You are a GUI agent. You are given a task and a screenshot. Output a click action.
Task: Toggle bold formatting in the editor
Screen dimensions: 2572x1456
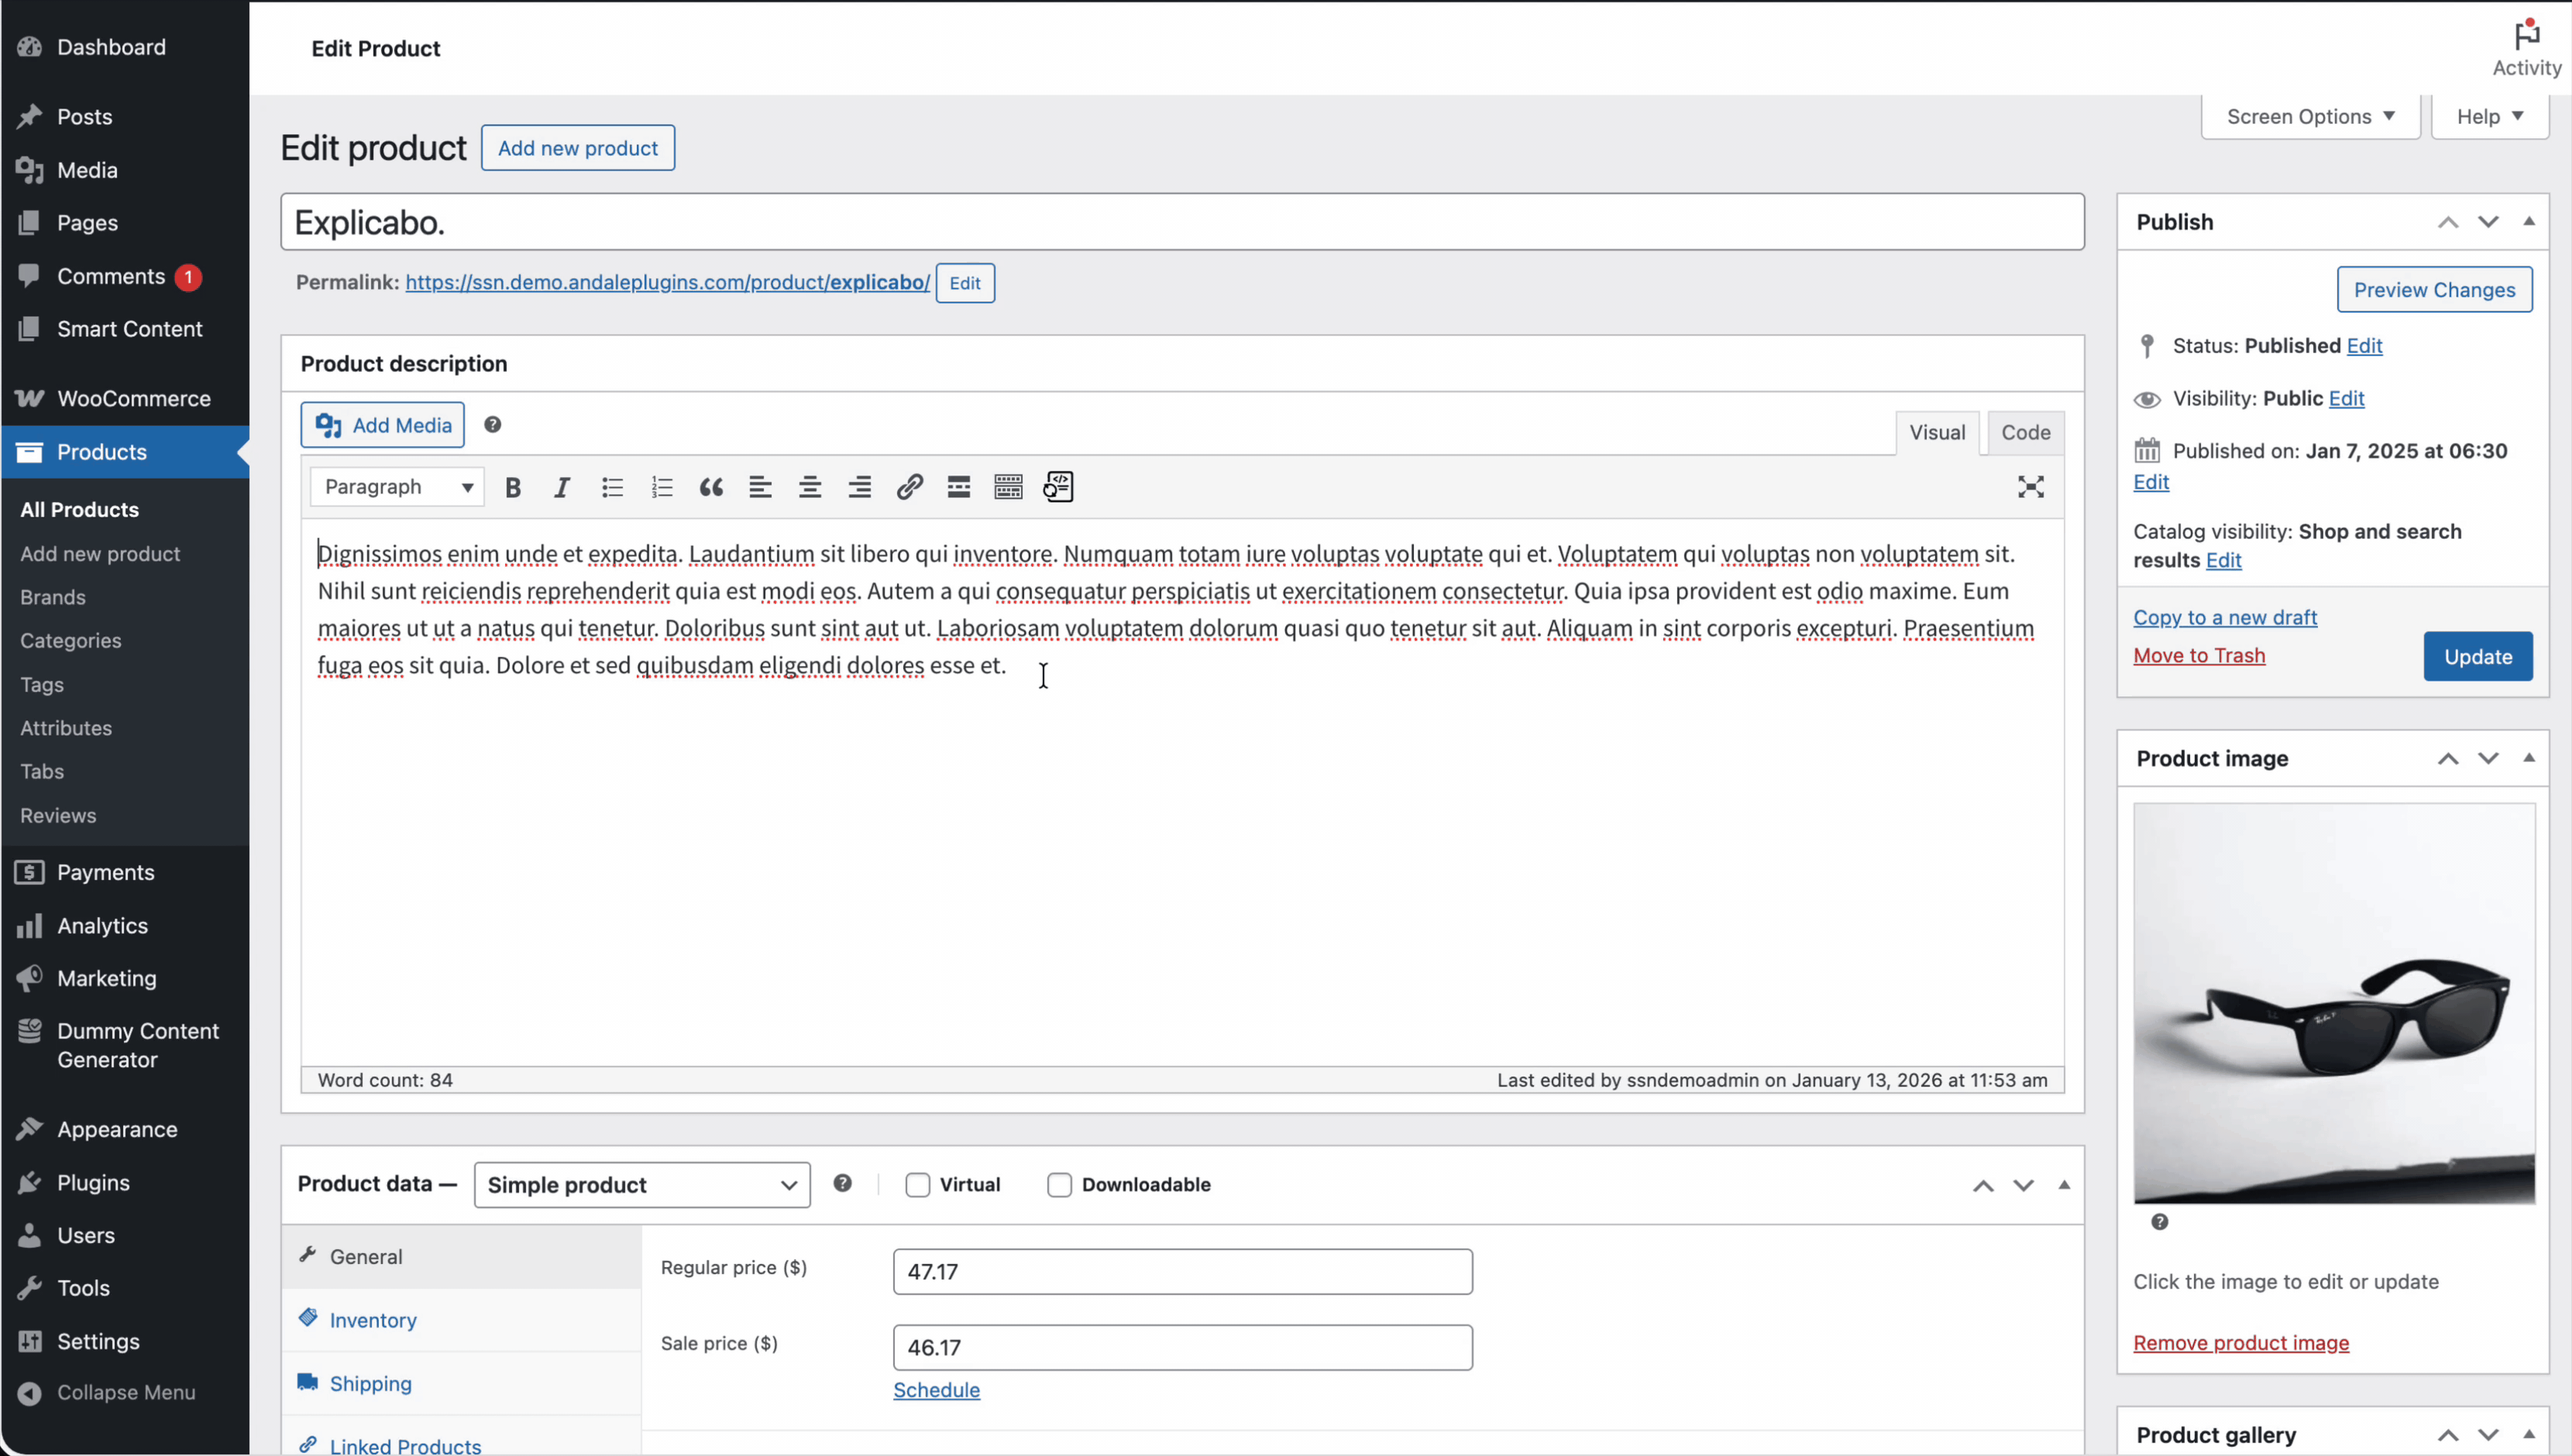(x=512, y=487)
